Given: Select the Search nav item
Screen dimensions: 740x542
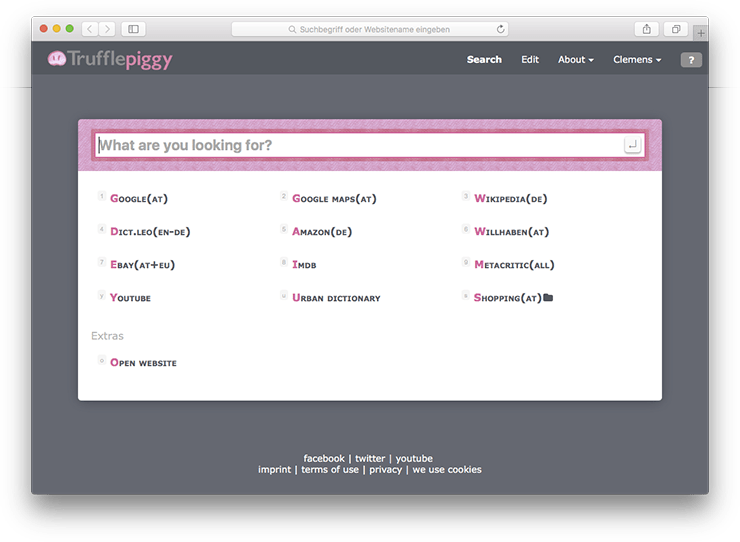Looking at the screenshot, I should tap(484, 60).
